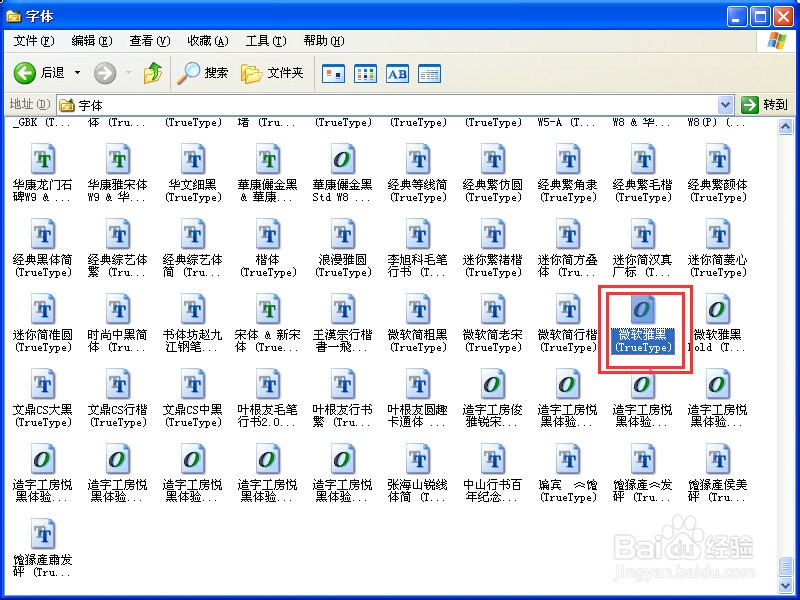This screenshot has height=600, width=800.
Task: Toggle the 文件夹 folders pane button
Action: [x=272, y=73]
